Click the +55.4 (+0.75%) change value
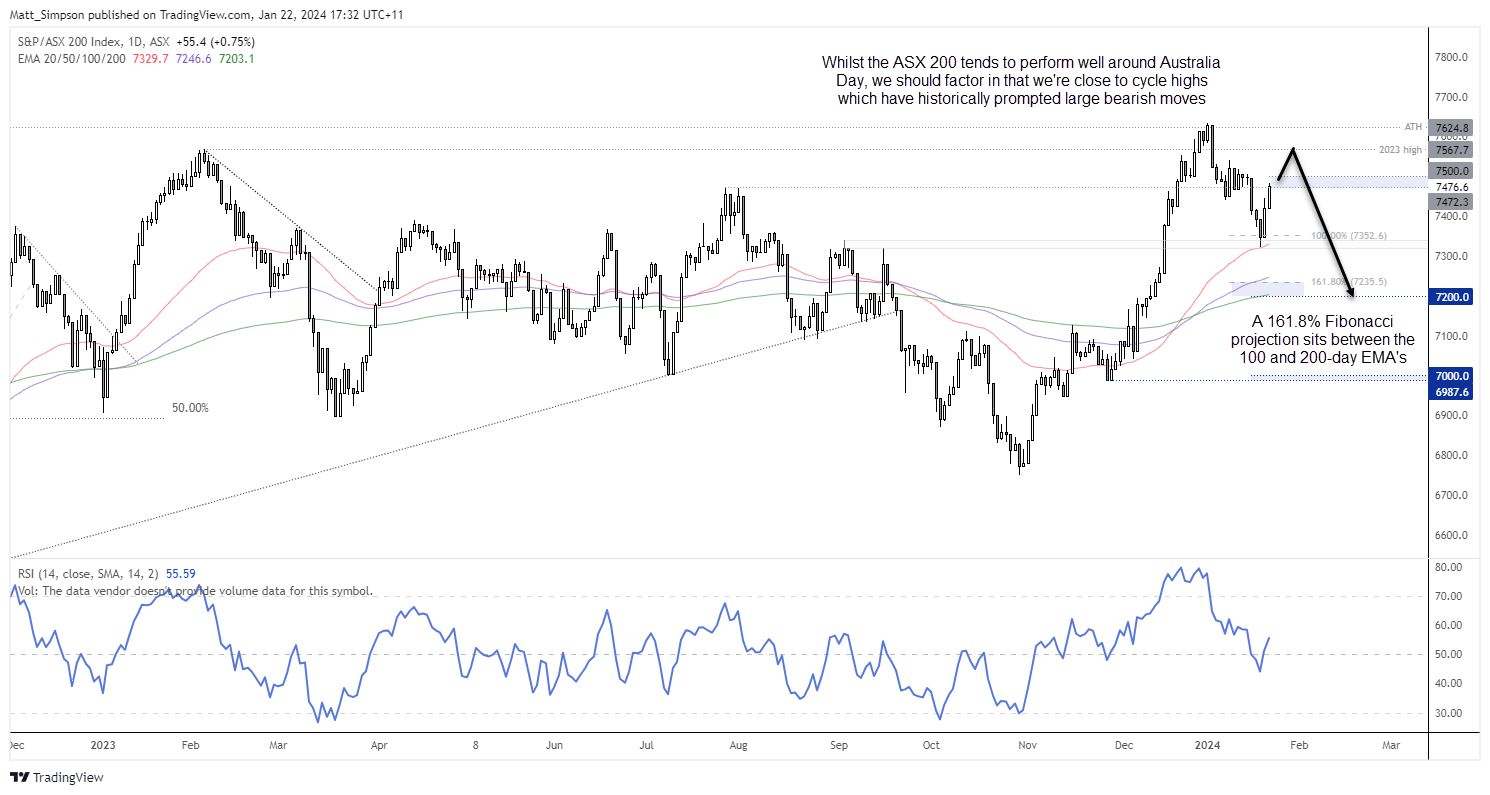 (214, 42)
